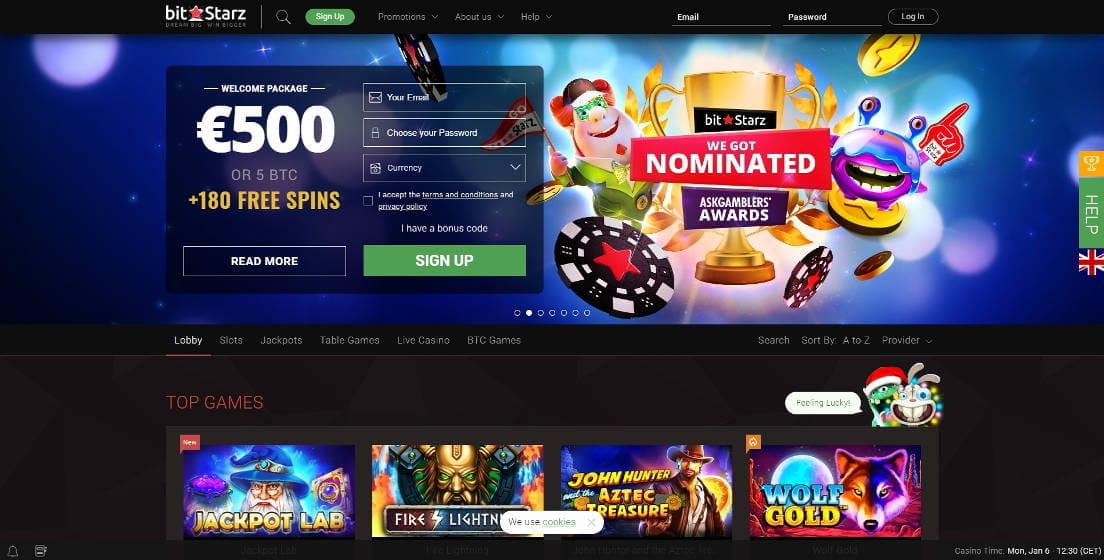Open the Wolf Gold game thumbnail
This screenshot has width=1104, height=560.
click(x=835, y=491)
